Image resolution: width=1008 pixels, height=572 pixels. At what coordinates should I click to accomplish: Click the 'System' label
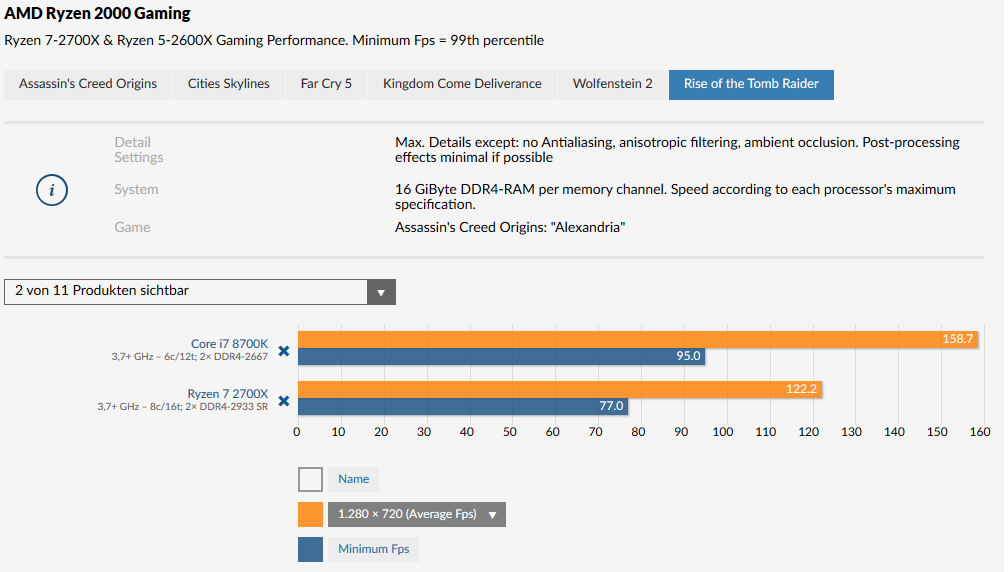[136, 190]
